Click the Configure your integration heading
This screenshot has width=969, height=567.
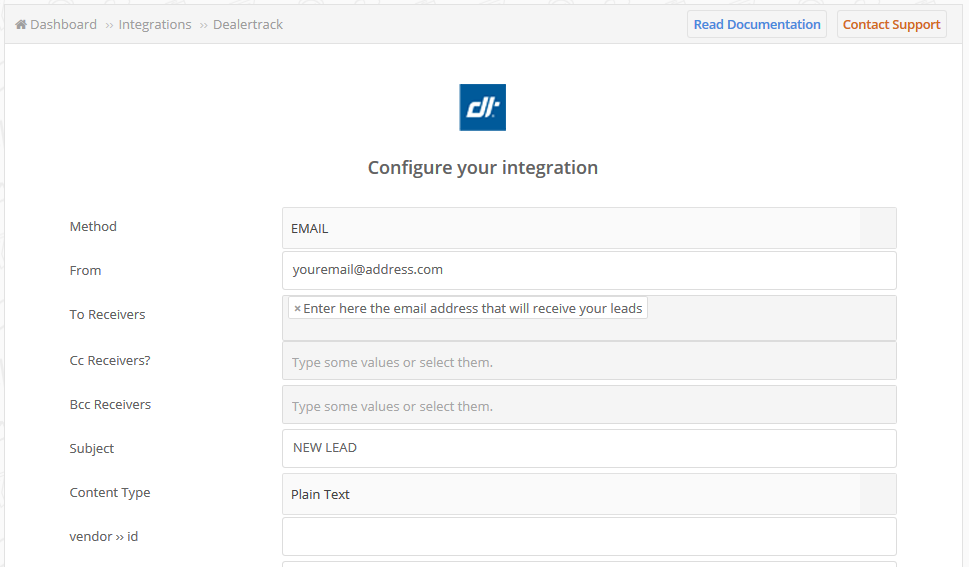click(483, 168)
